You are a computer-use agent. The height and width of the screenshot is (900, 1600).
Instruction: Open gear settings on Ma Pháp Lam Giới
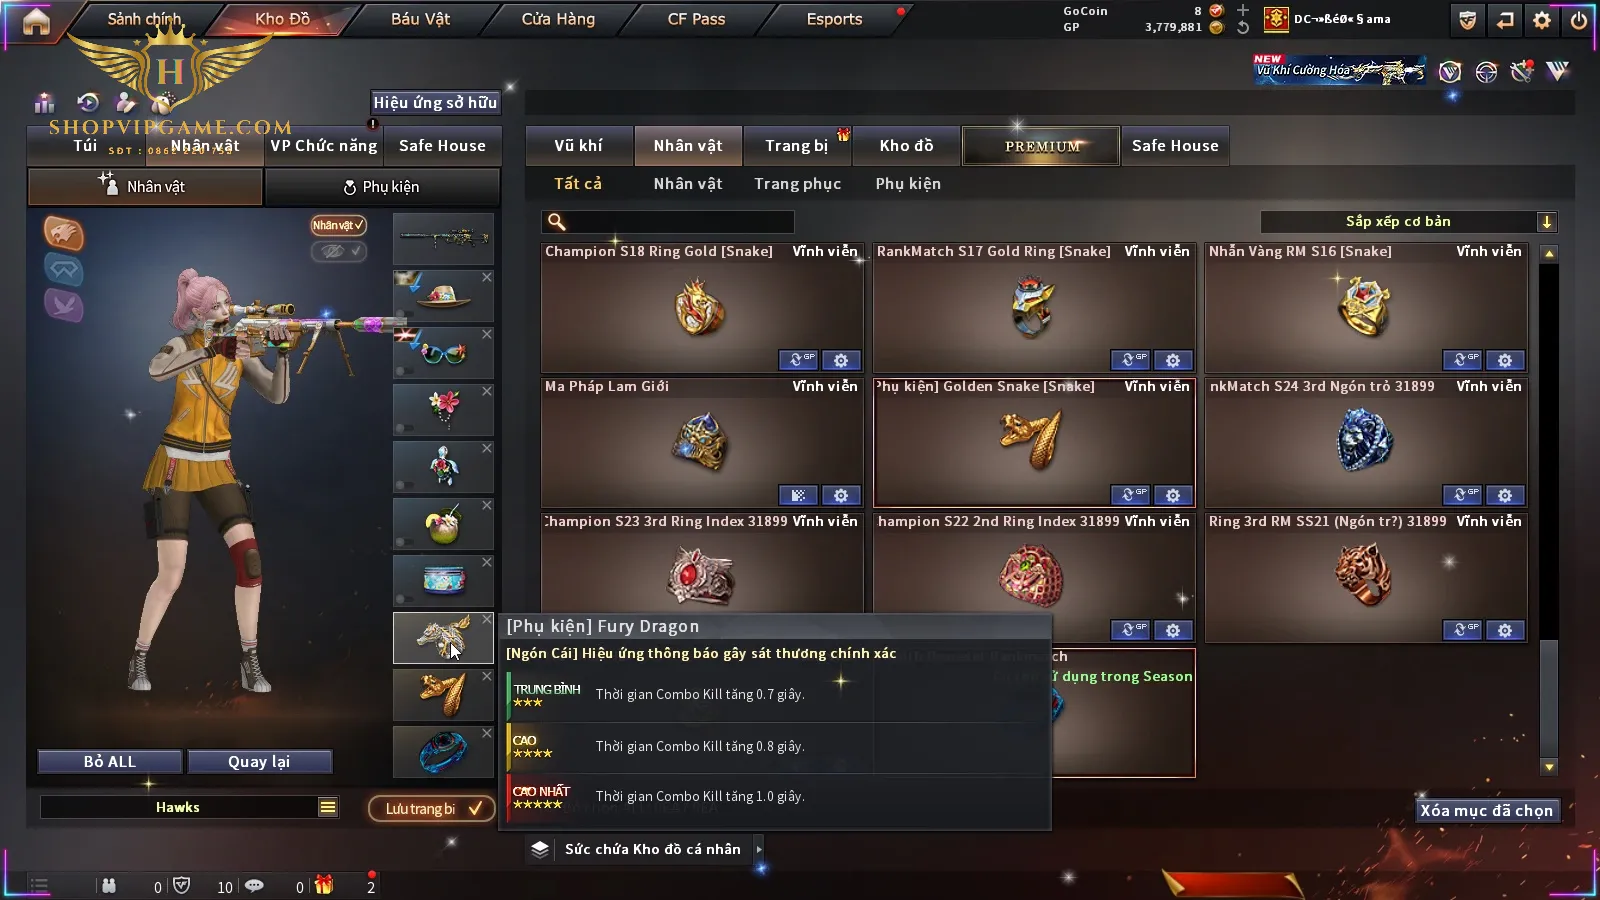pyautogui.click(x=841, y=495)
